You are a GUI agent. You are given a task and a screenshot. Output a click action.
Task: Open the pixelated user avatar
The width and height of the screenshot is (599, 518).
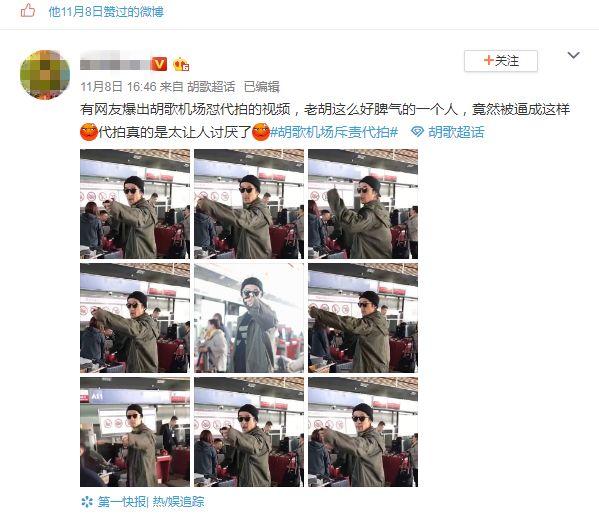tap(45, 74)
